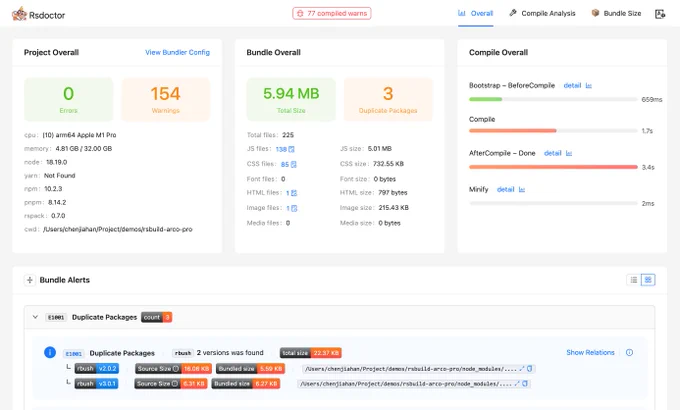Image resolution: width=680 pixels, height=410 pixels.
Task: Open View Bundler Config link
Action: pyautogui.click(x=177, y=52)
